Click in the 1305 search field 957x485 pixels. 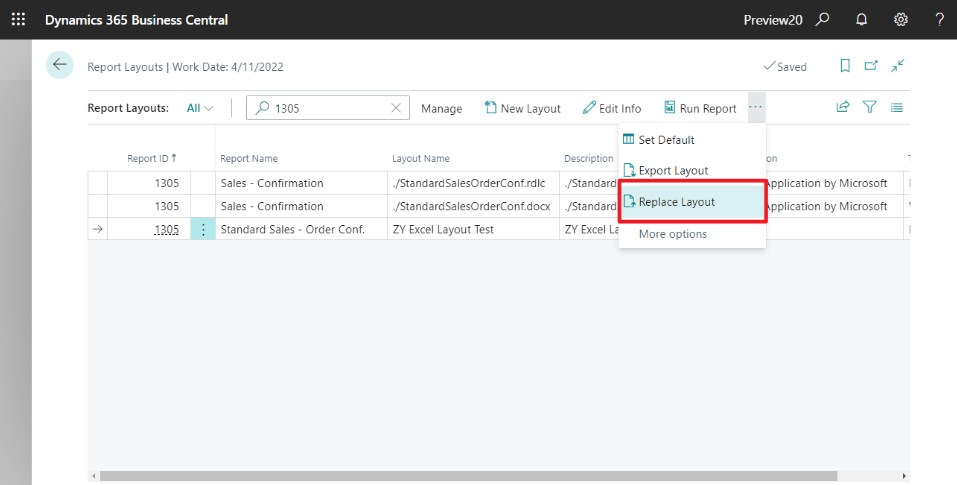[x=327, y=108]
